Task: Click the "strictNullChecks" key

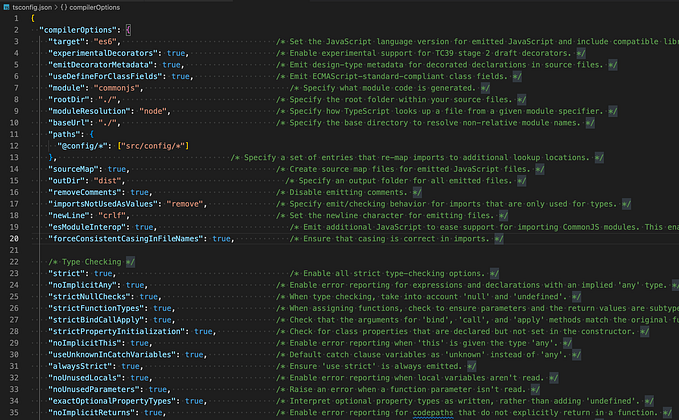Action: point(89,297)
